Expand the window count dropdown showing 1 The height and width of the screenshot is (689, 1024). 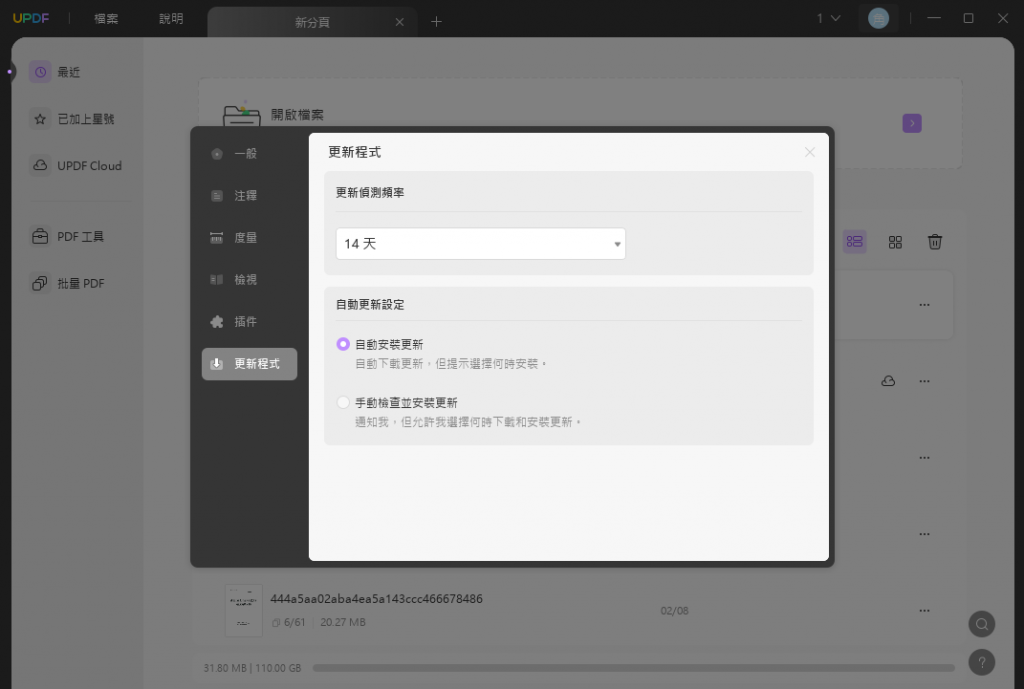[x=828, y=18]
